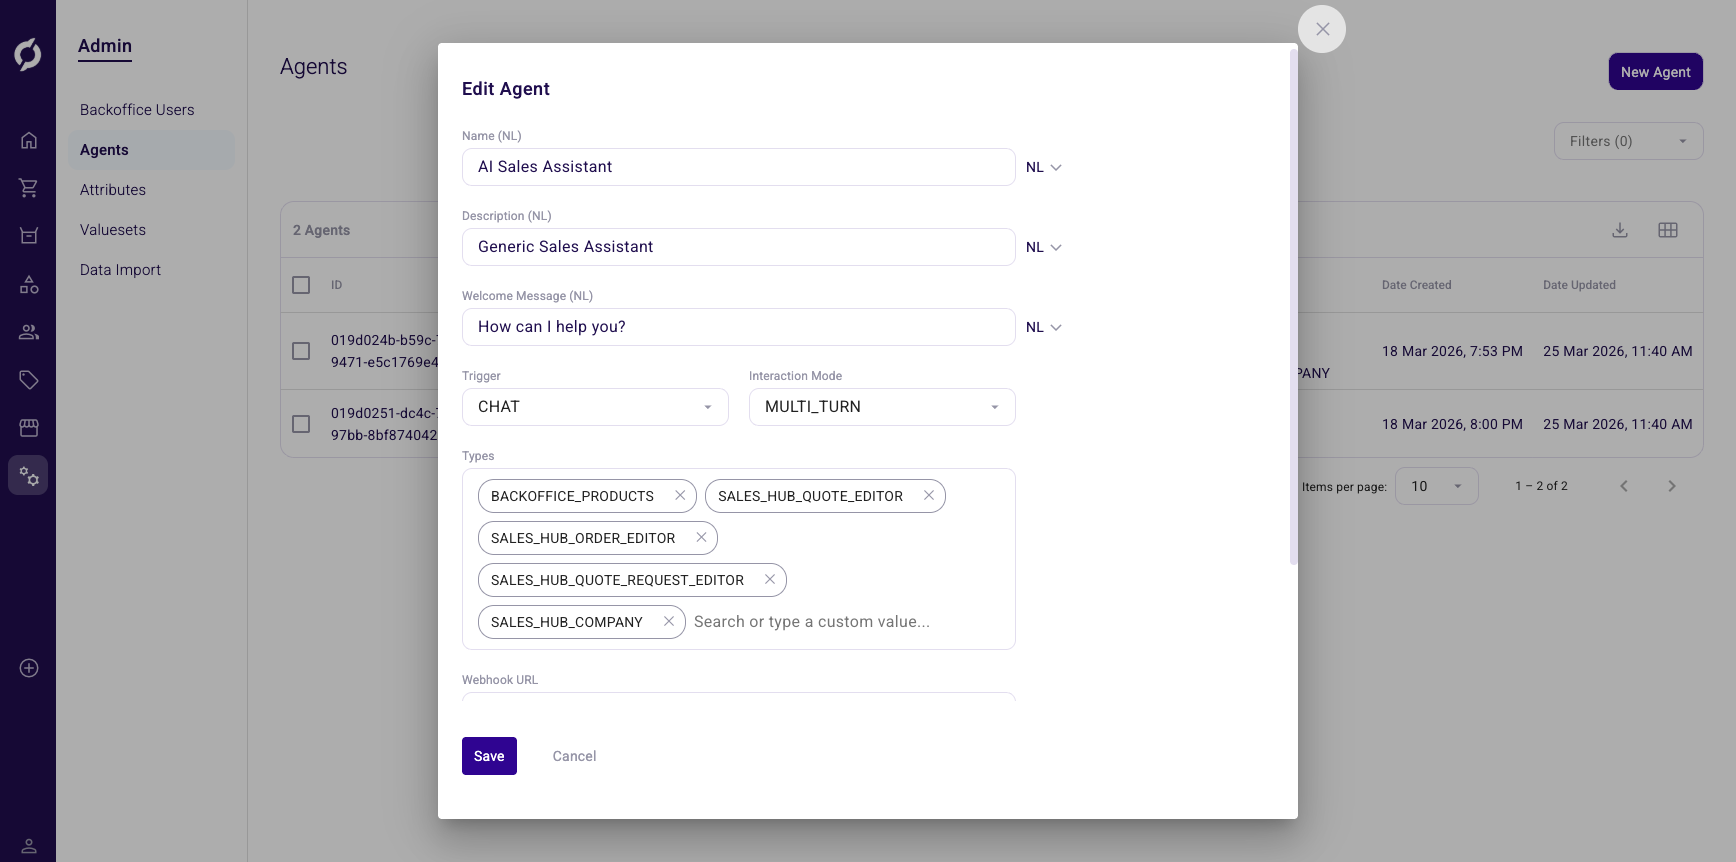Select the checkbox for agent 019d024b-b59c
This screenshot has height=862, width=1736.
301,351
